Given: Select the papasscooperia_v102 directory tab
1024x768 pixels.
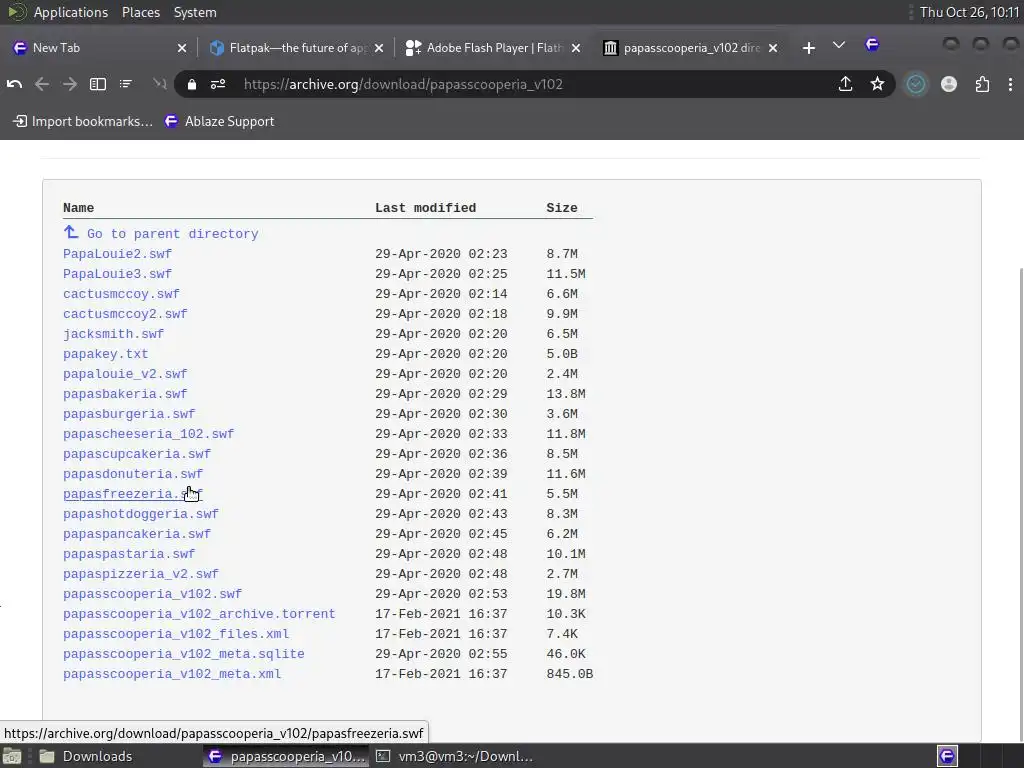Looking at the screenshot, I should point(690,48).
